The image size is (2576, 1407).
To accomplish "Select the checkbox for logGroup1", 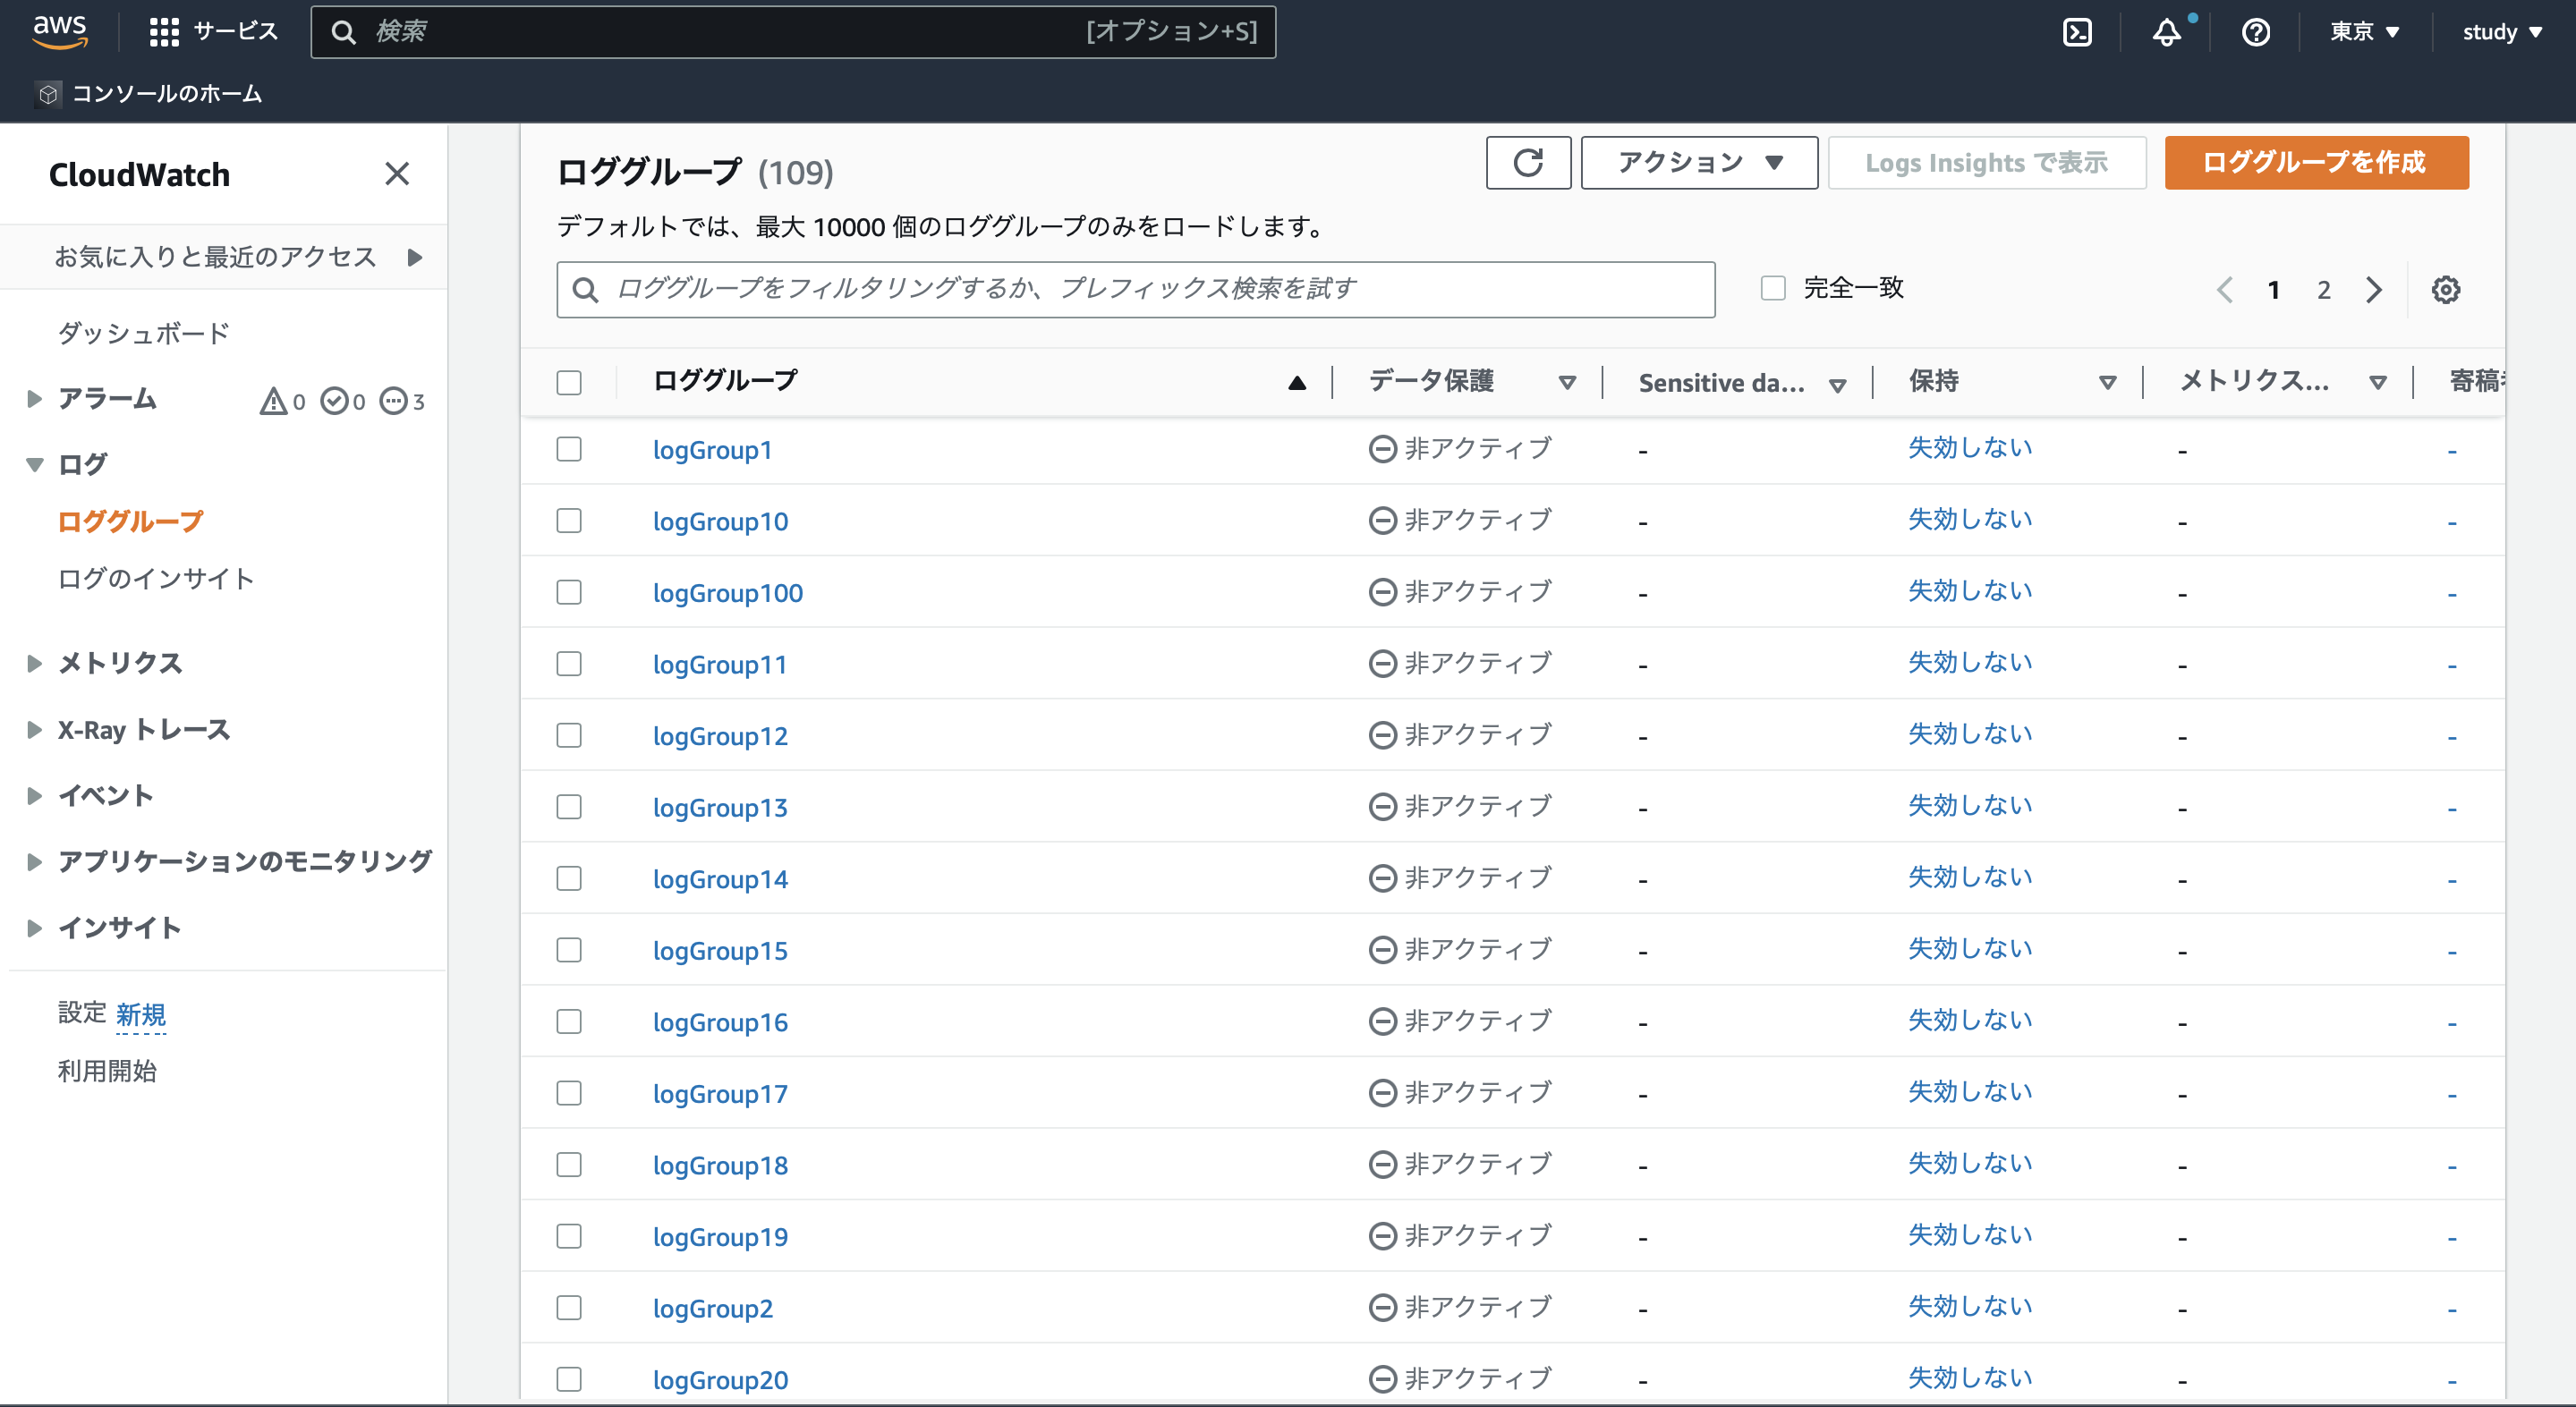I will (x=569, y=450).
